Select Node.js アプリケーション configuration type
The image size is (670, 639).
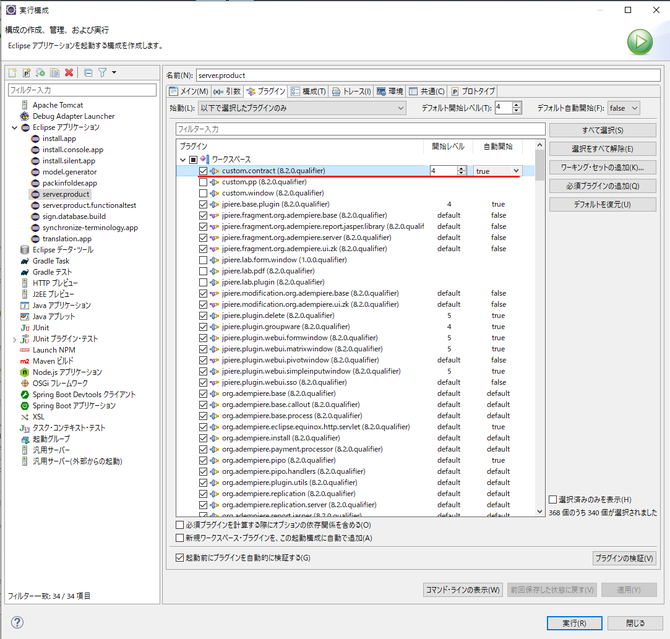click(67, 372)
